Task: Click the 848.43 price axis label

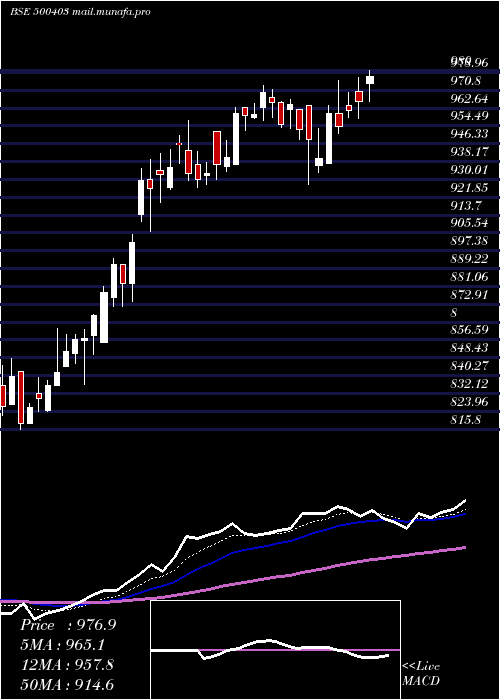Action: pos(469,348)
